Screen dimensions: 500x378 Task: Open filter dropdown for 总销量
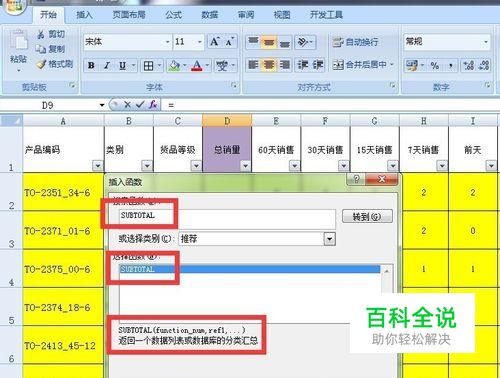245,165
